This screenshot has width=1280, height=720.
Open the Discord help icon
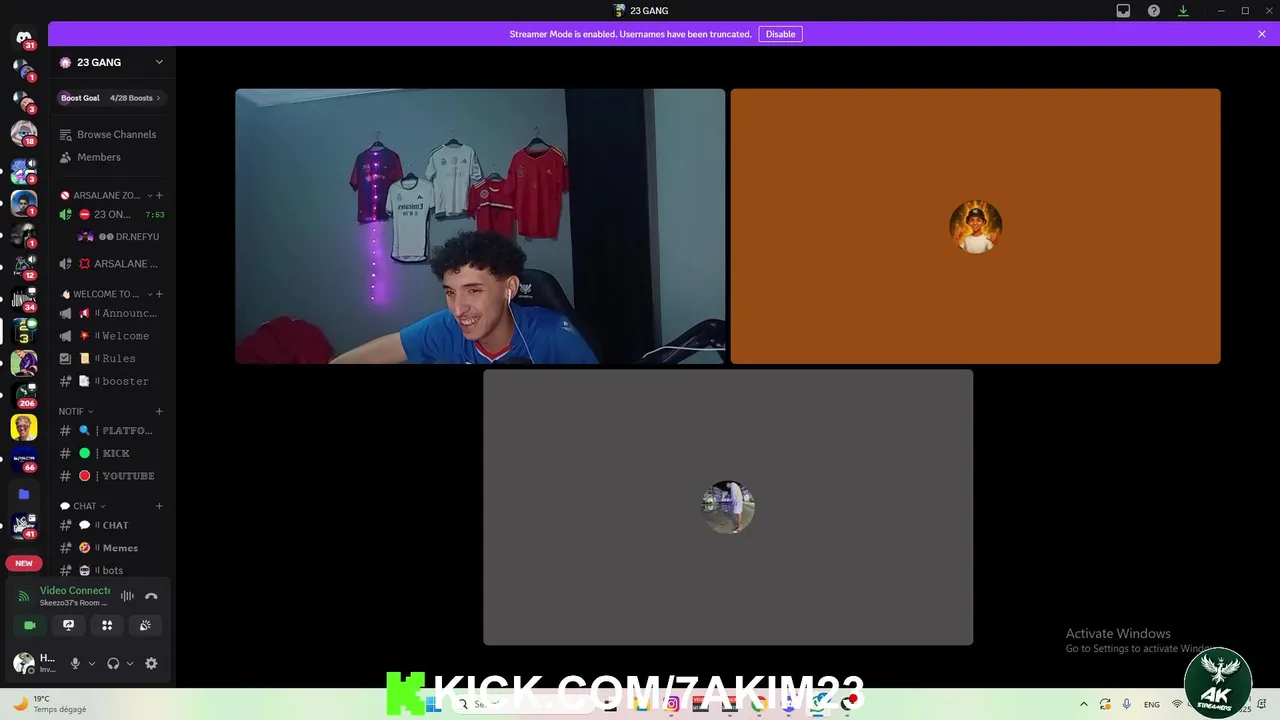[1154, 11]
